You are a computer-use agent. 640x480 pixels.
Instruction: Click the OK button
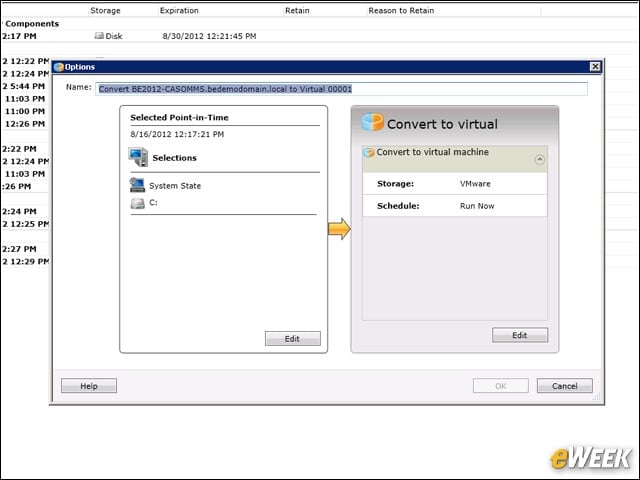coord(500,386)
